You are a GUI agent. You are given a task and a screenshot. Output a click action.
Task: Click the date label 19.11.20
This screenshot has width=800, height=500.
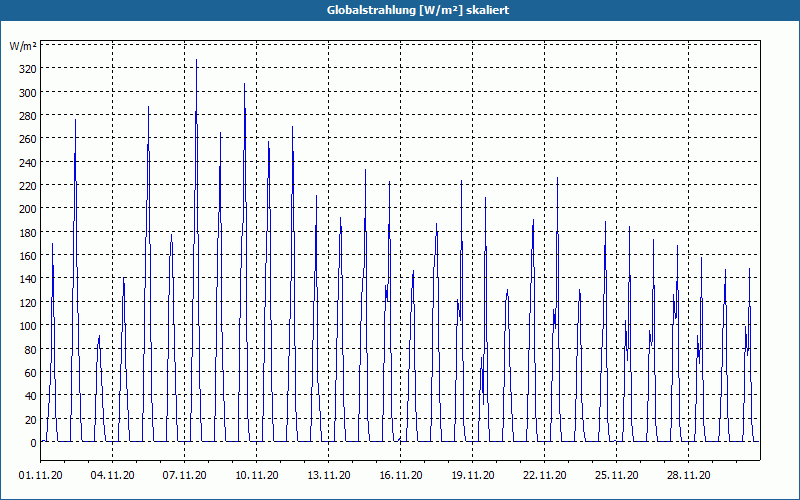tap(472, 476)
